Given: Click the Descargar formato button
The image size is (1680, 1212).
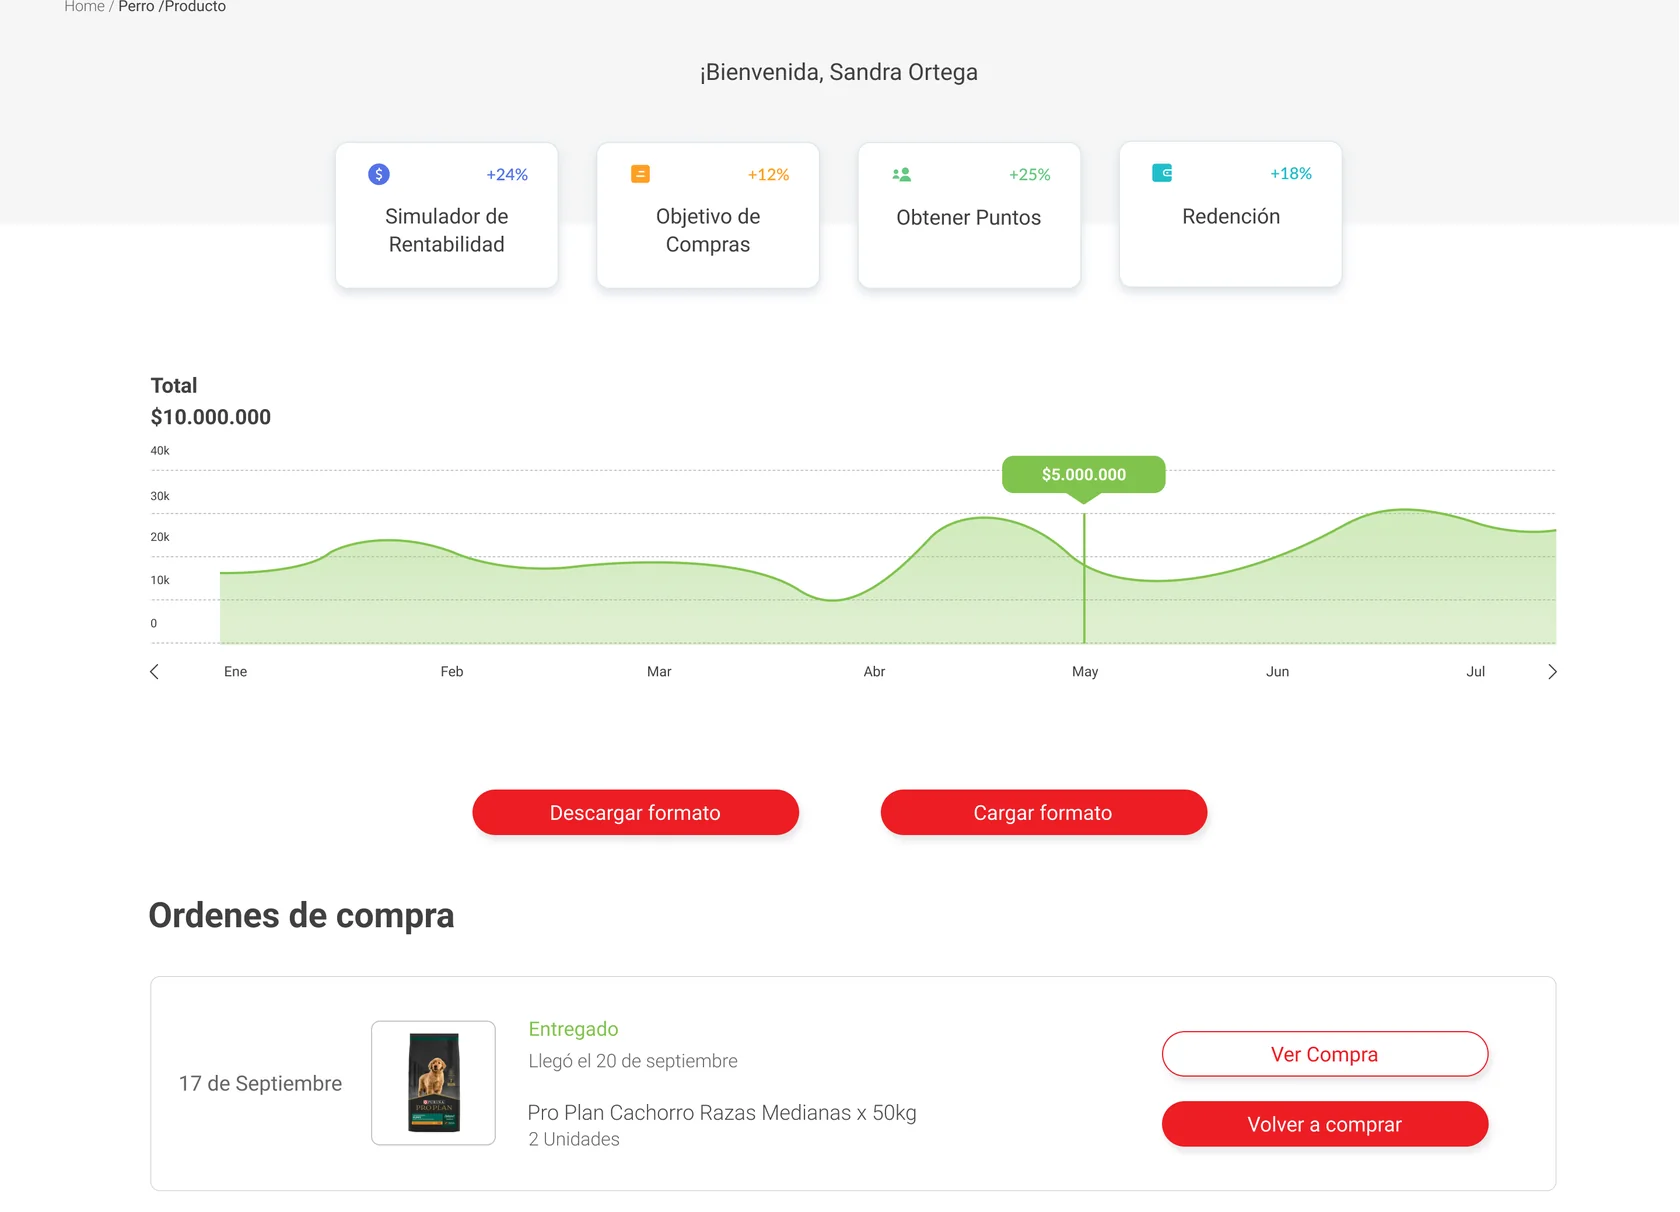Looking at the screenshot, I should click(x=635, y=812).
